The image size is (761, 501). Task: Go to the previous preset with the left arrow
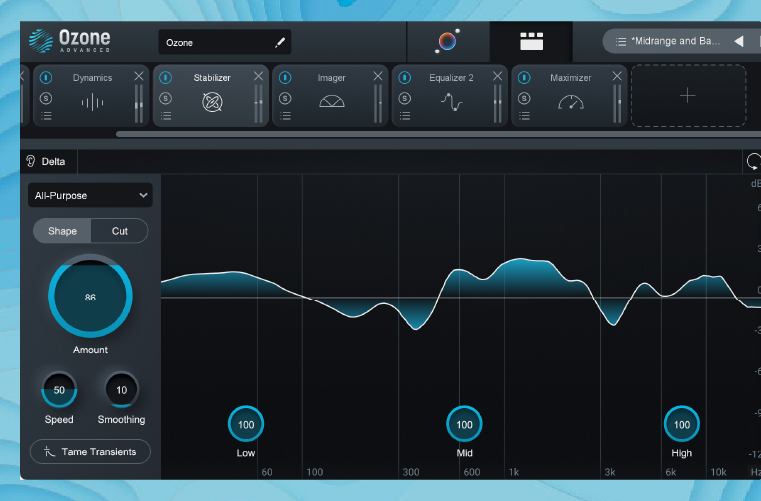pos(739,41)
